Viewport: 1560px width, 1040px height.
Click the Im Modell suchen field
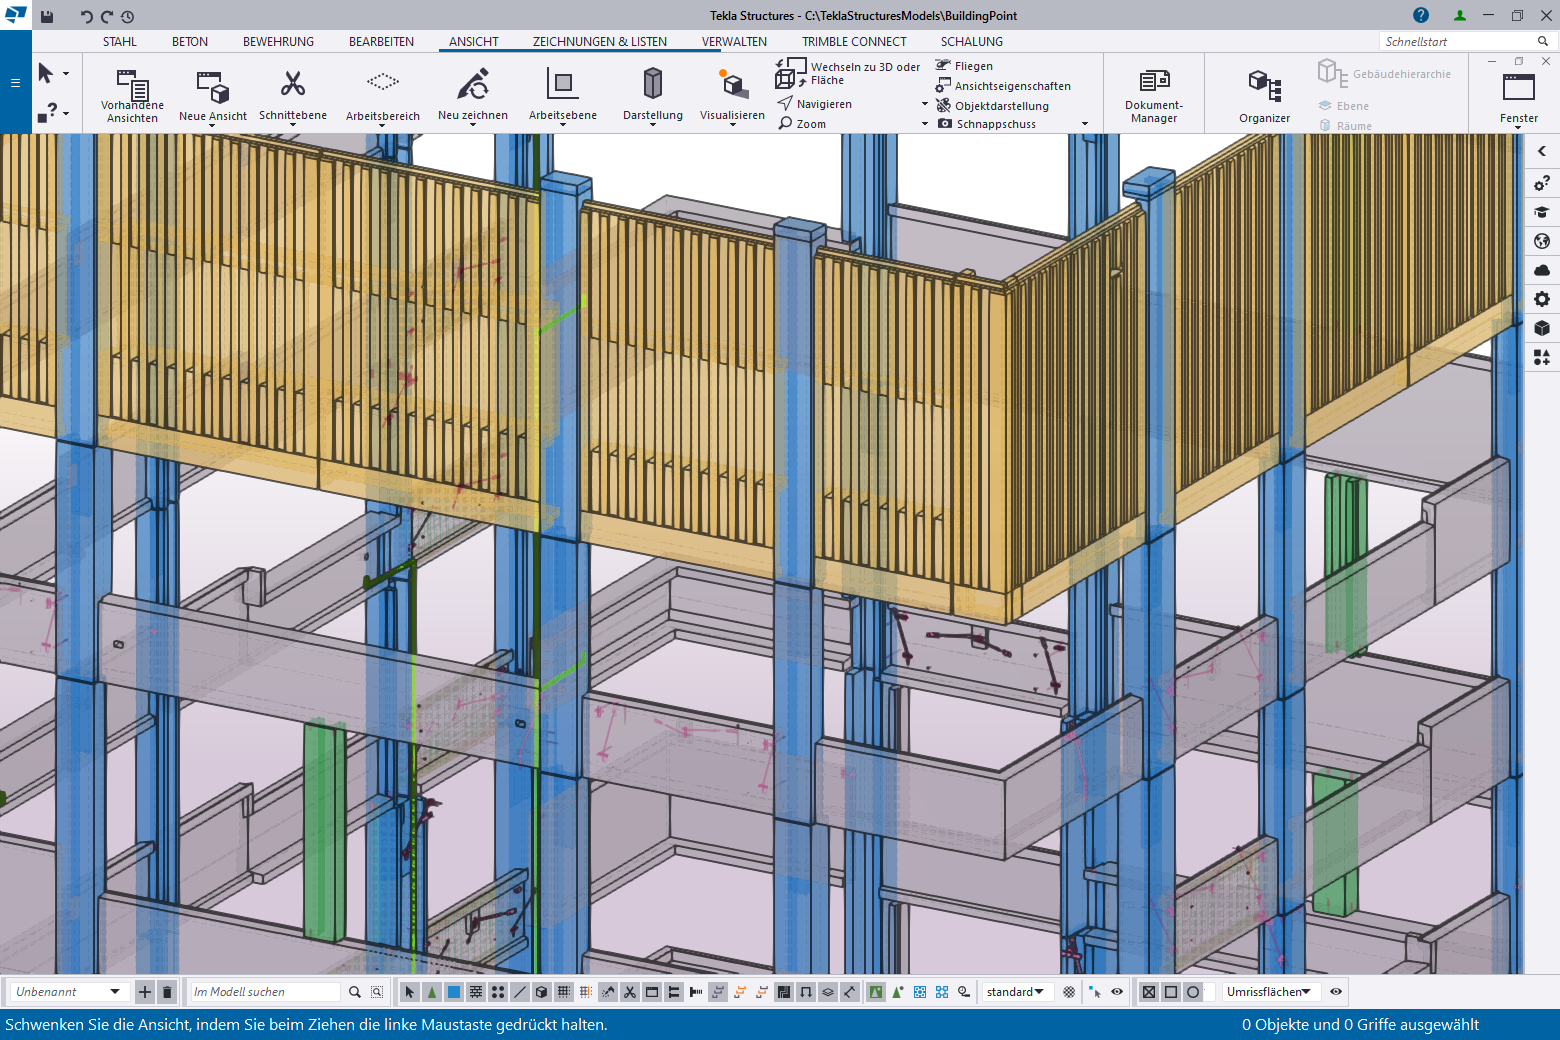tap(265, 992)
